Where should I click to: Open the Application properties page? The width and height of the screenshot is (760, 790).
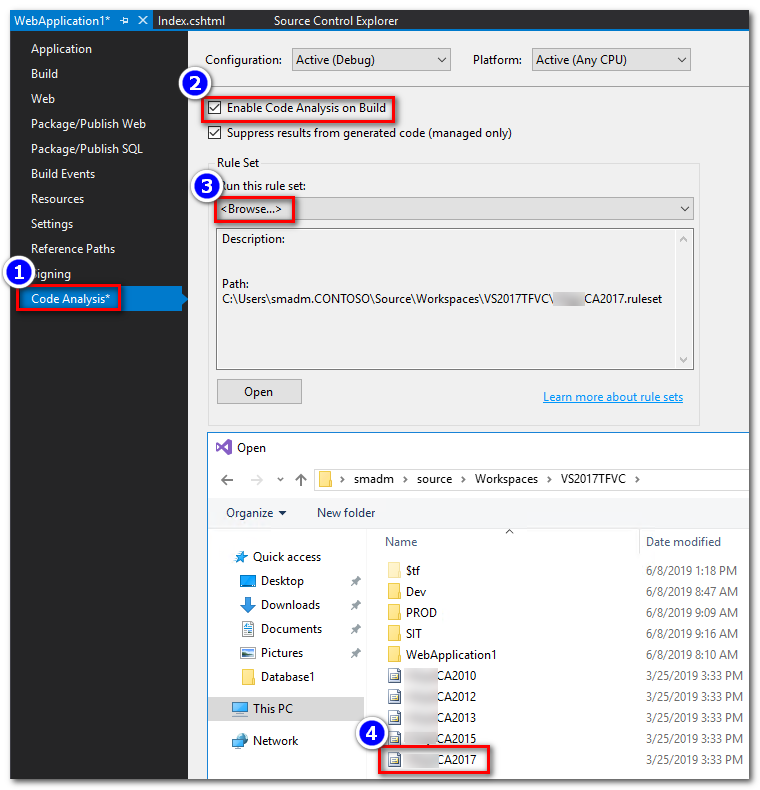(x=61, y=49)
